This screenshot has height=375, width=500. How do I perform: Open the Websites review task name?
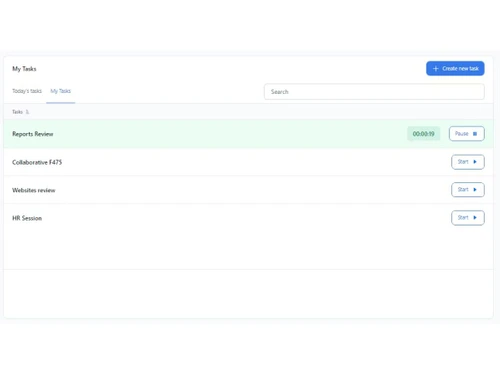(x=34, y=190)
